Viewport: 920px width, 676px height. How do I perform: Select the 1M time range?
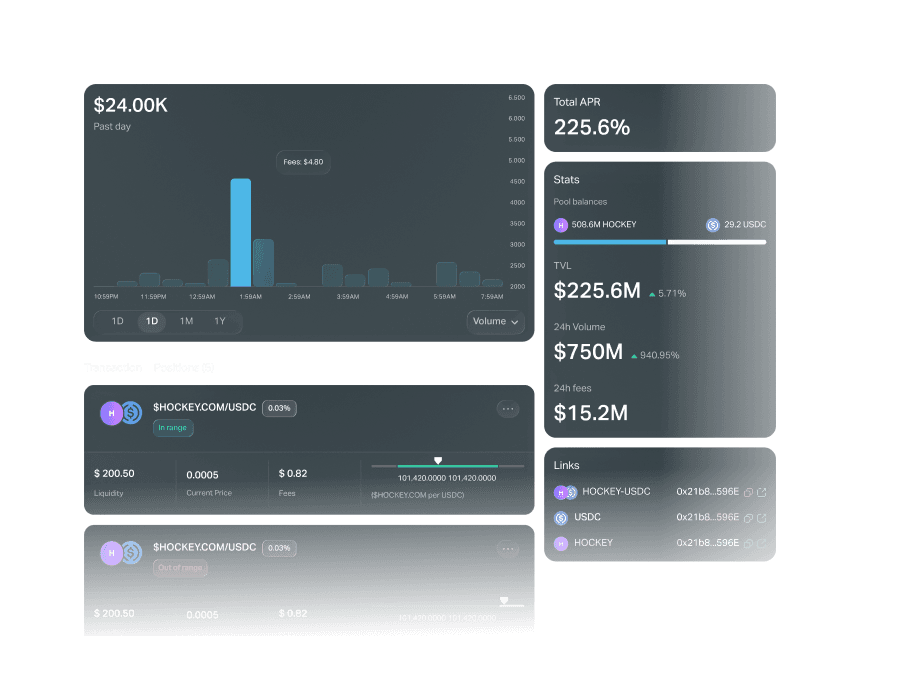point(186,322)
